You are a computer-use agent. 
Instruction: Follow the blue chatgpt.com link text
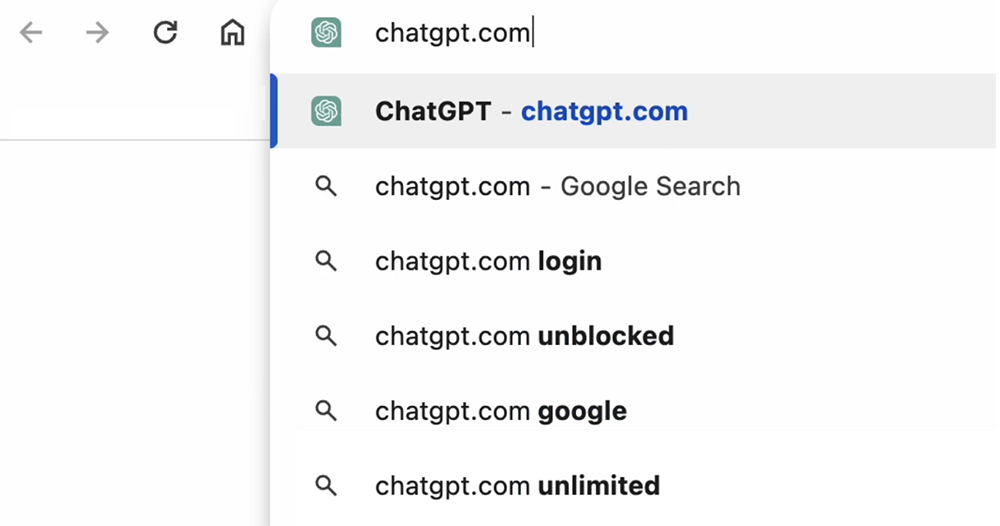[605, 112]
